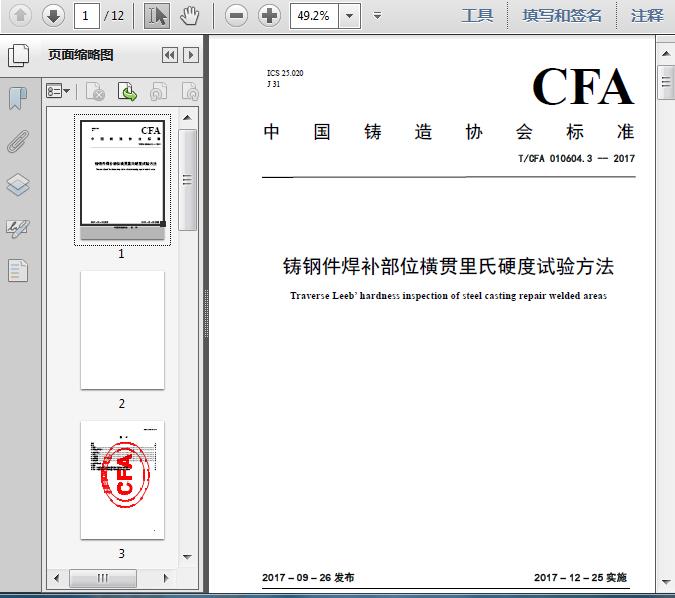
Task: Open the 填写和签名 pane
Action: (562, 16)
